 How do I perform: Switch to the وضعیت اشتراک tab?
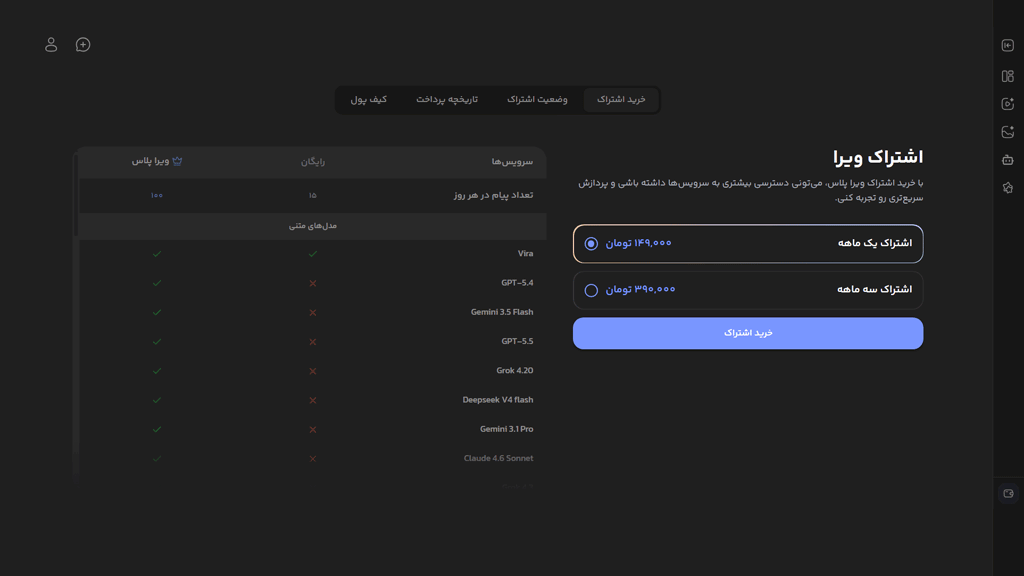537,99
